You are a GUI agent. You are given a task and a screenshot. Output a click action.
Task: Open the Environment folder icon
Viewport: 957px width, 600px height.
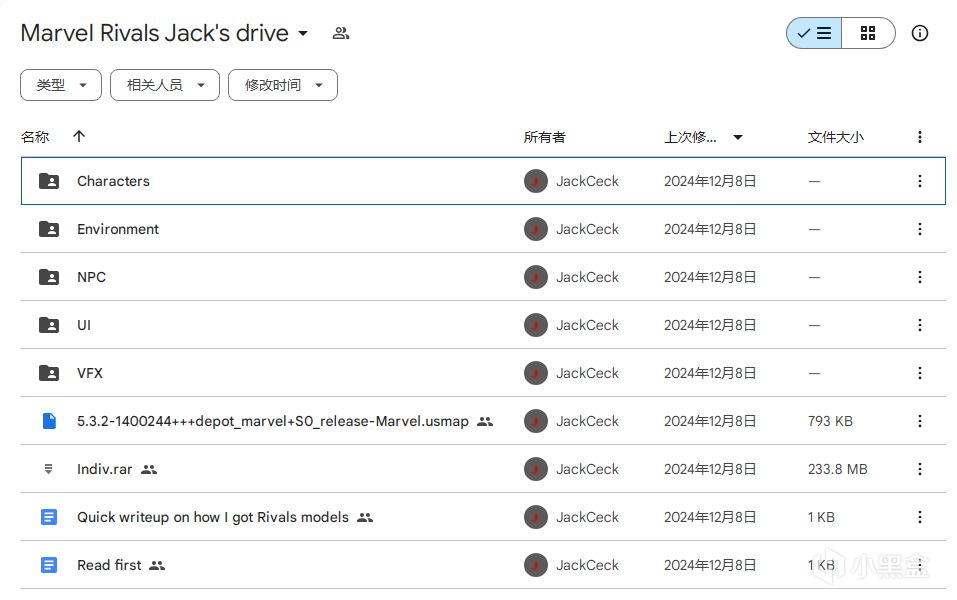click(x=49, y=229)
